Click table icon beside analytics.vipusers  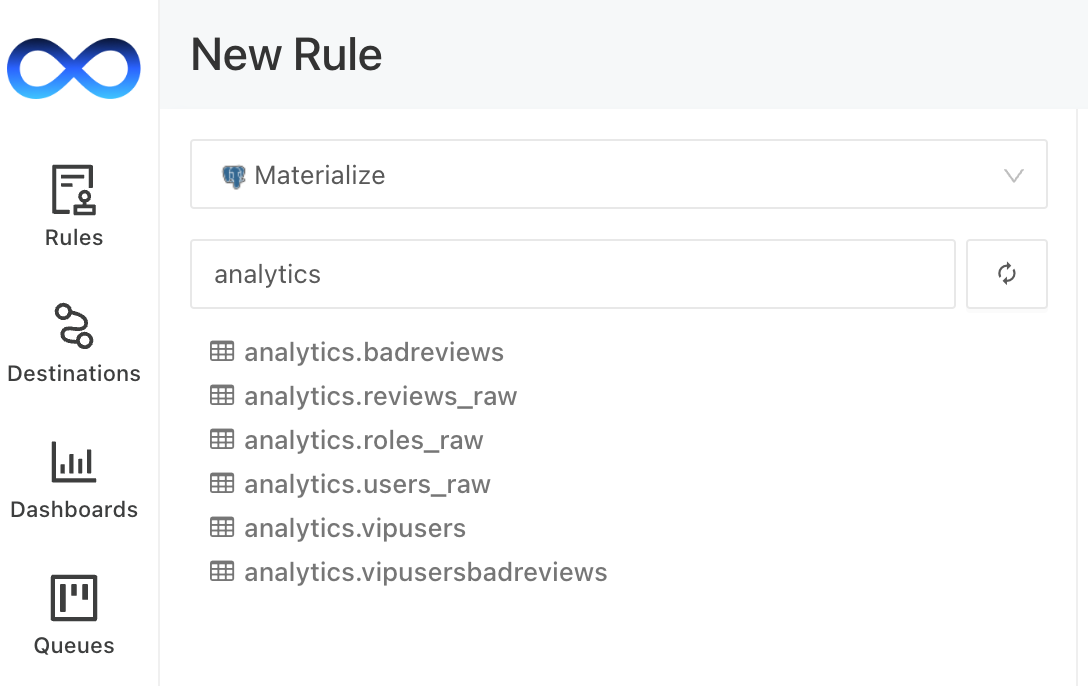(221, 528)
